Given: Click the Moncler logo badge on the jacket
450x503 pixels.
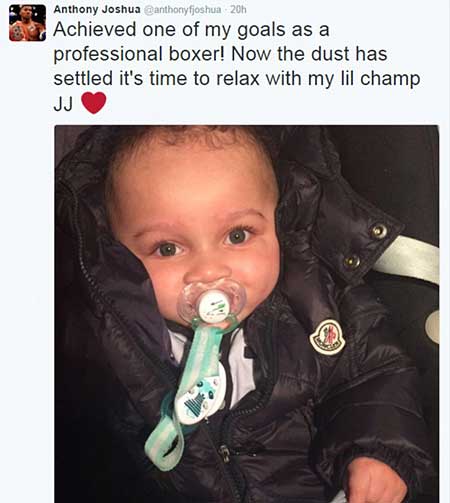Looking at the screenshot, I should click(327, 337).
